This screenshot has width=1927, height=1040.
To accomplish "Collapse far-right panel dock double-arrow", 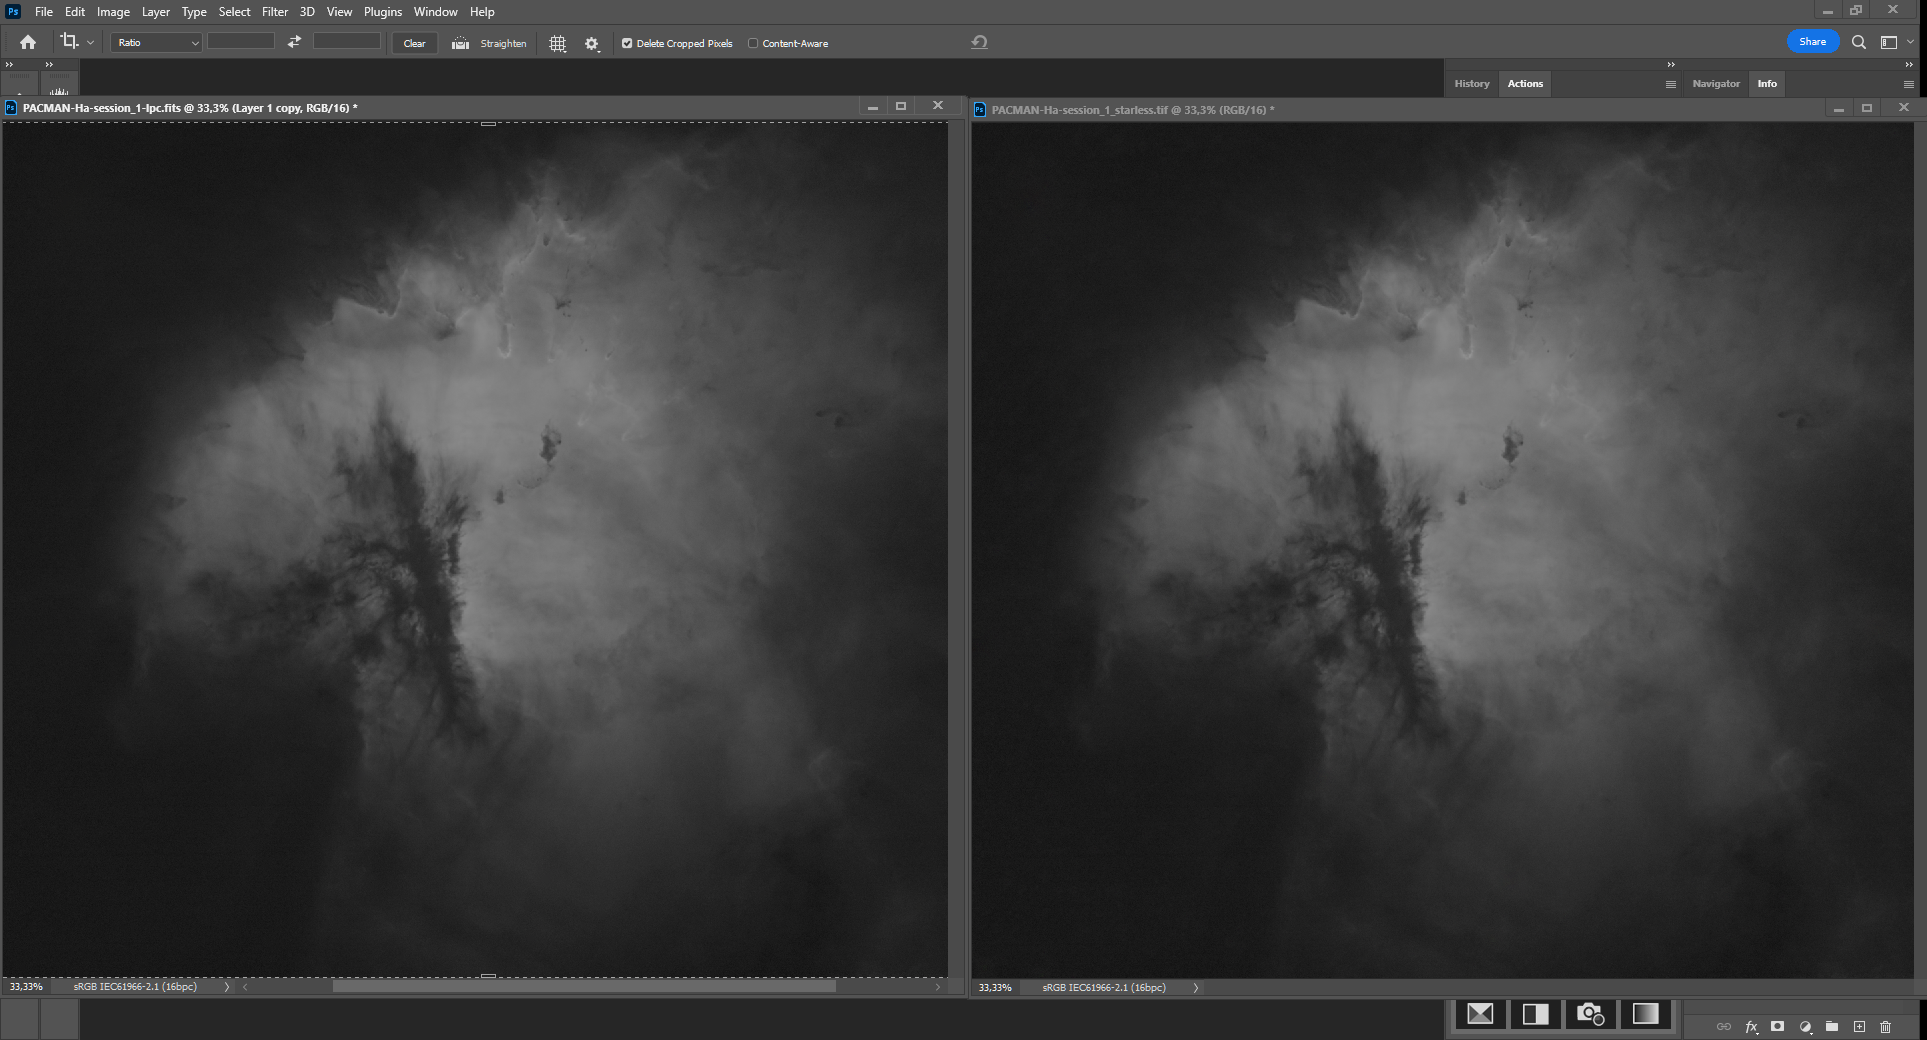I will pyautogui.click(x=1908, y=64).
